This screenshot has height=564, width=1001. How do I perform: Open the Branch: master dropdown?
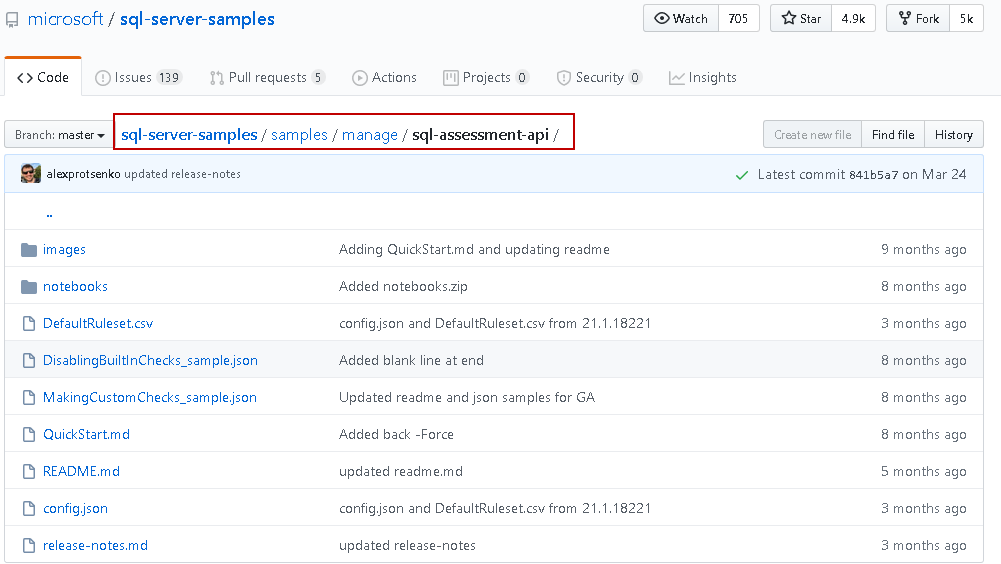(x=59, y=135)
